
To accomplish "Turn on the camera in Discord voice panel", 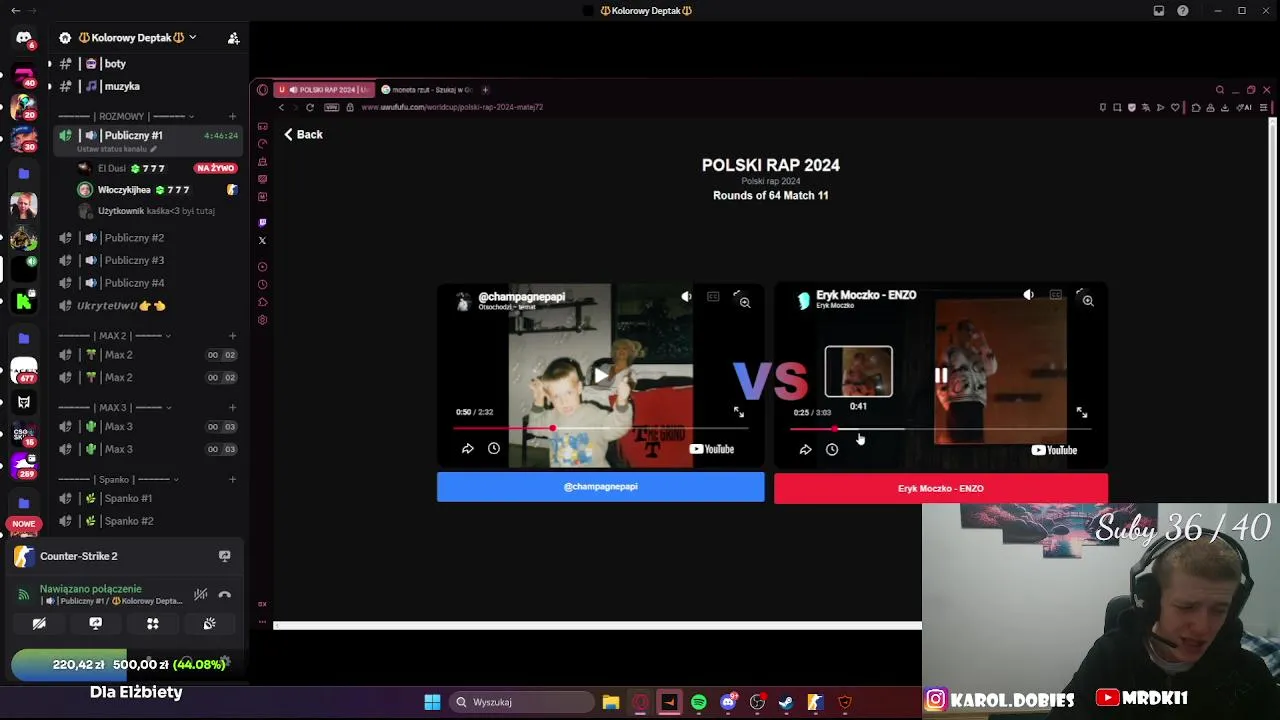I will click(39, 624).
